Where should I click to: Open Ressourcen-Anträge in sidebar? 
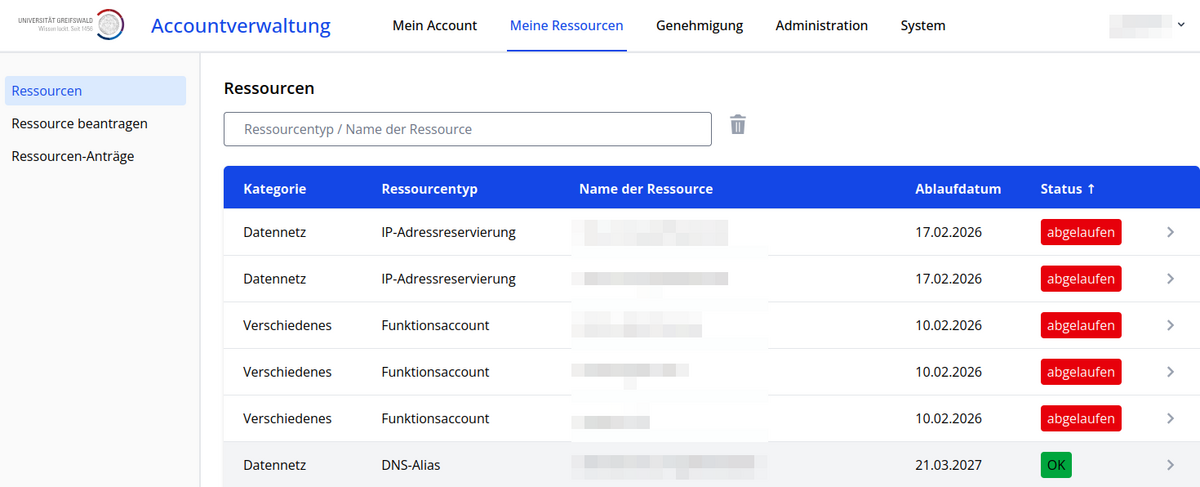click(73, 156)
